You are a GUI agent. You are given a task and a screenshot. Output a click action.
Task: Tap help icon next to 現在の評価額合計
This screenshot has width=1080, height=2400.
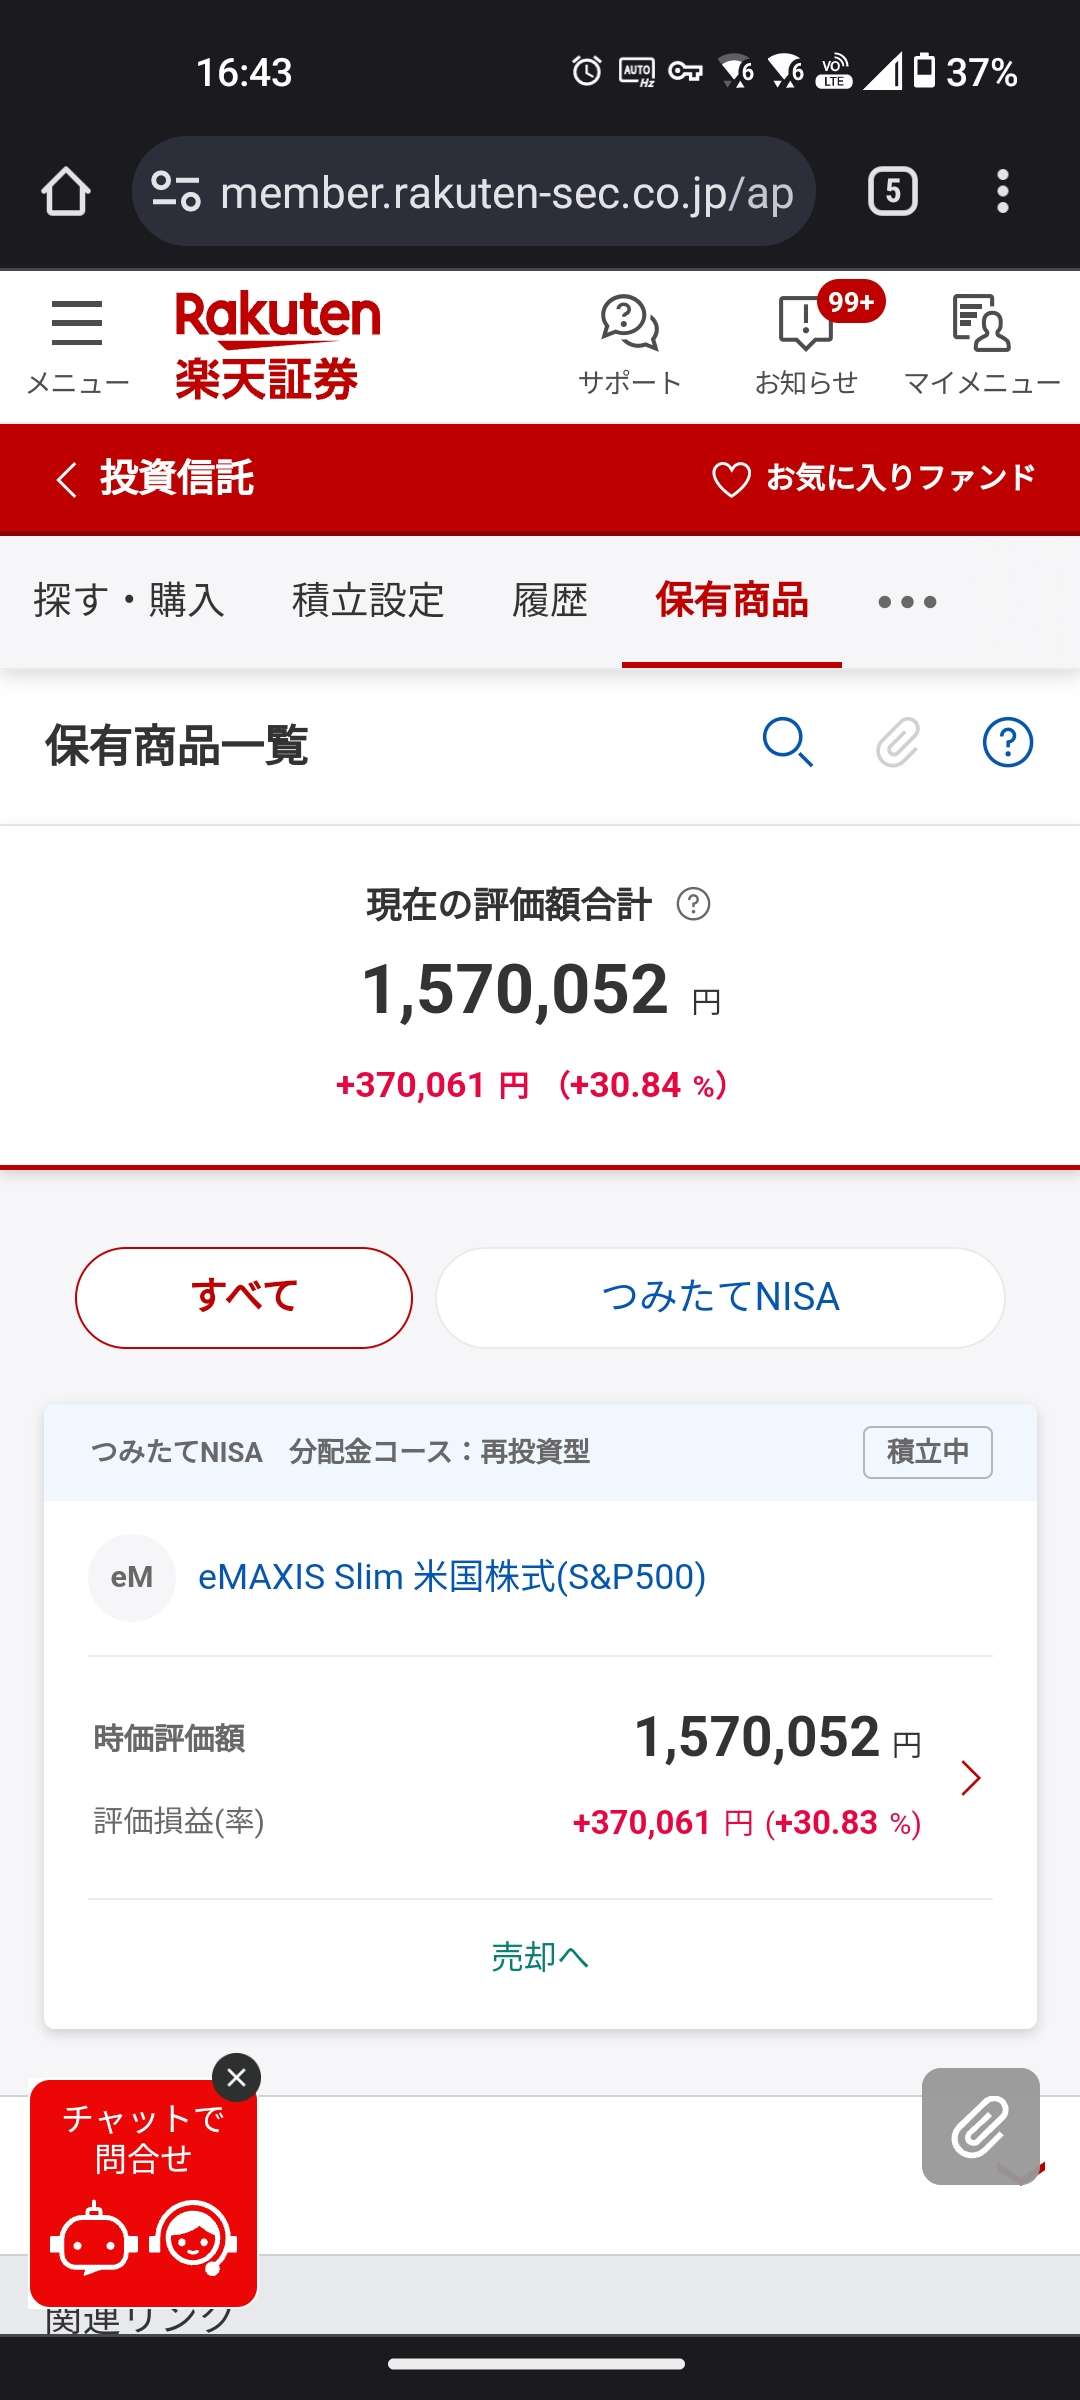[x=693, y=904]
